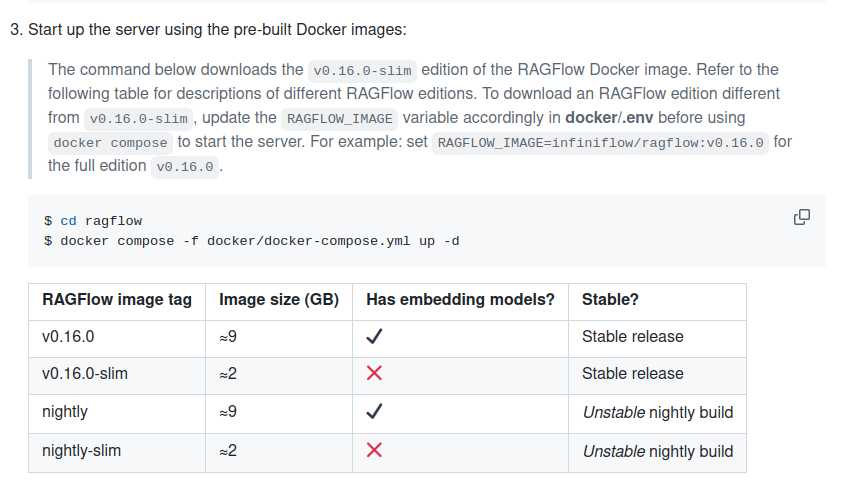Click the red X in the v0.16.0-slim row

[374, 374]
